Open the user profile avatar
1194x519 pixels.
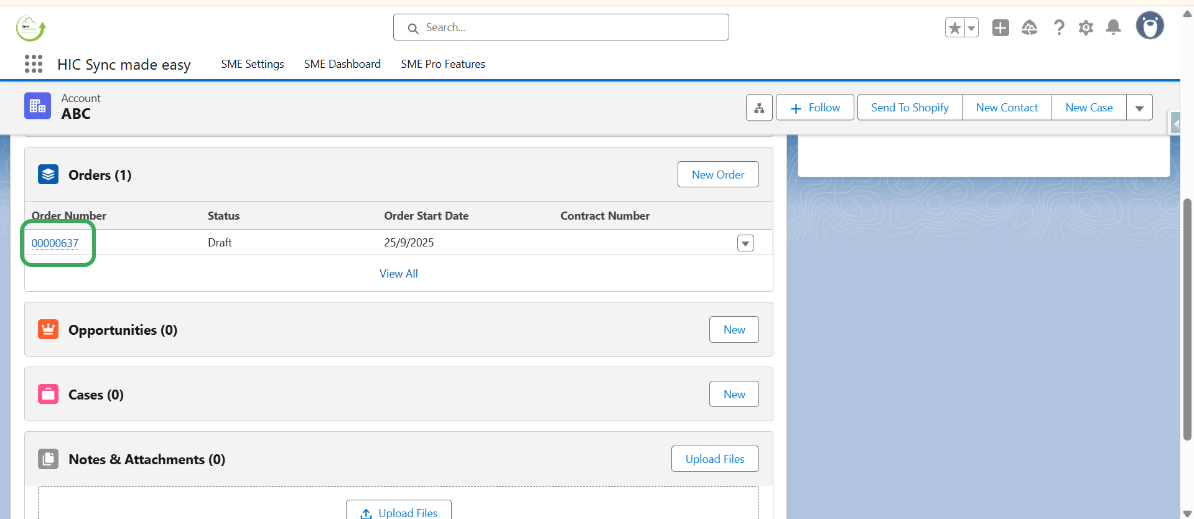click(x=1150, y=26)
